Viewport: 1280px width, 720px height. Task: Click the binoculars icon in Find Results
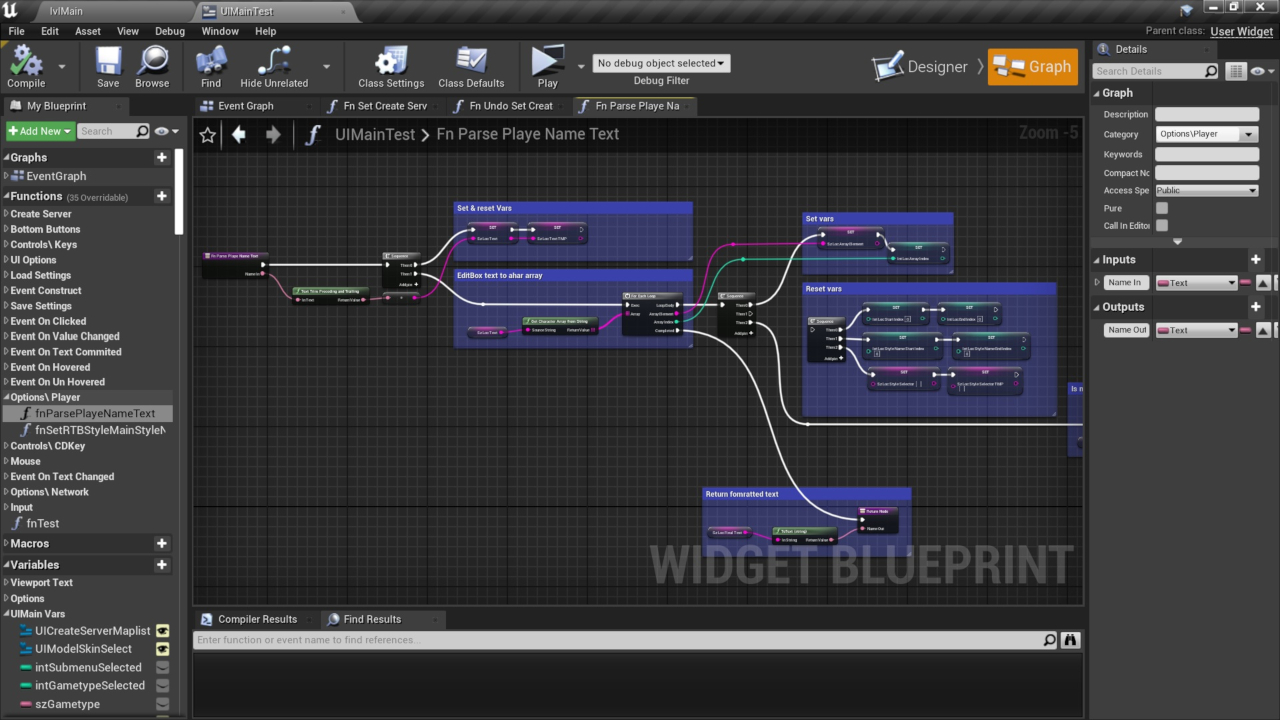(1071, 640)
